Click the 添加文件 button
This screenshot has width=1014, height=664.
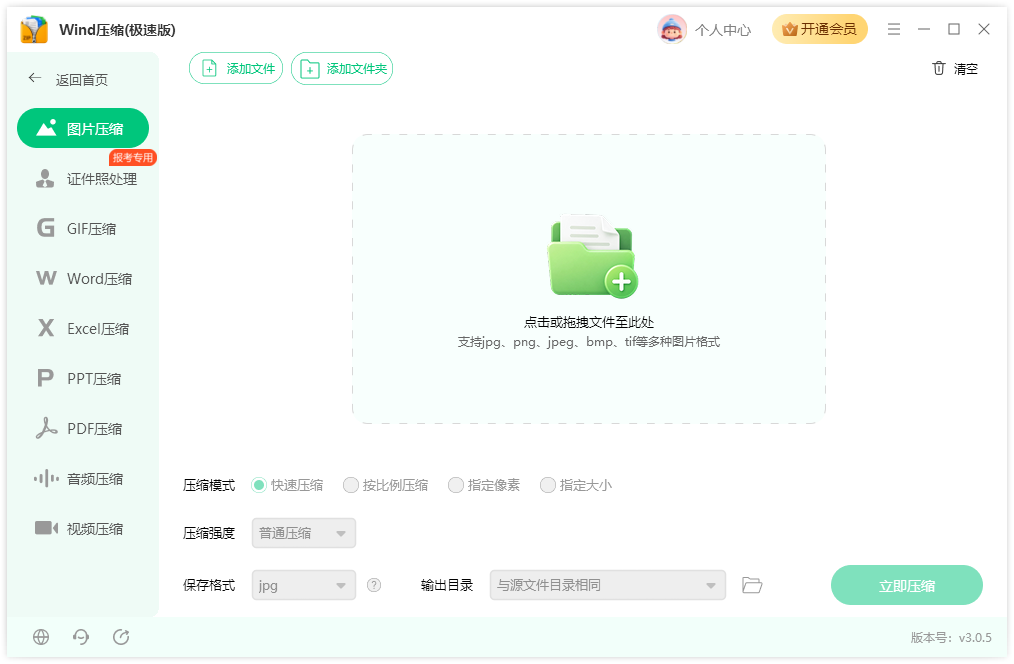click(x=236, y=68)
